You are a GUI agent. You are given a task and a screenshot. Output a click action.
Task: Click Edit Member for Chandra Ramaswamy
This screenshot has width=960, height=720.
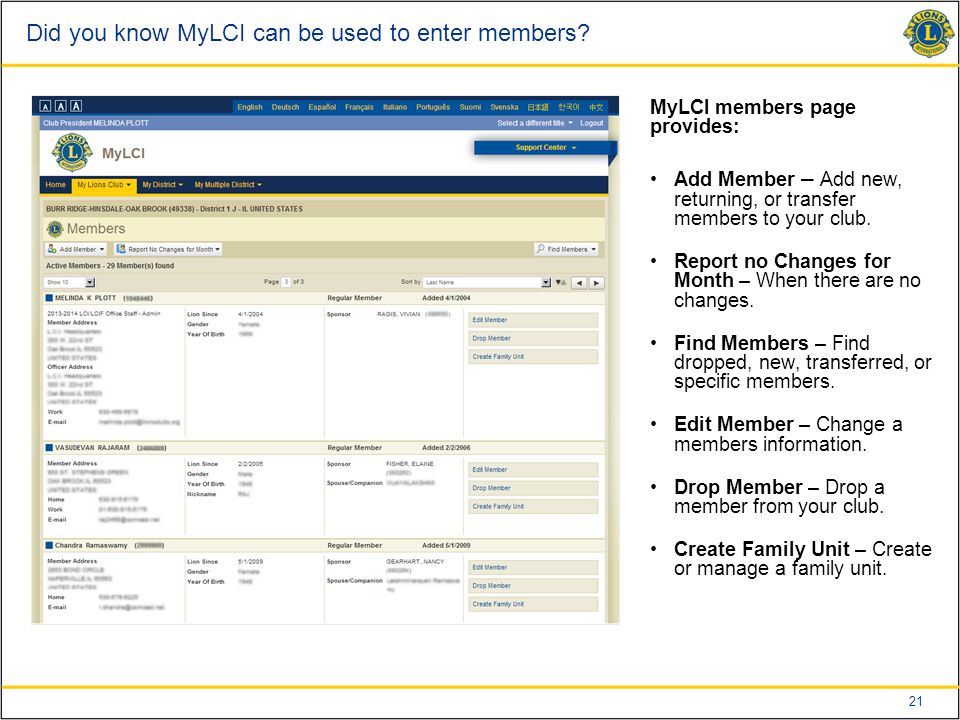click(x=533, y=568)
